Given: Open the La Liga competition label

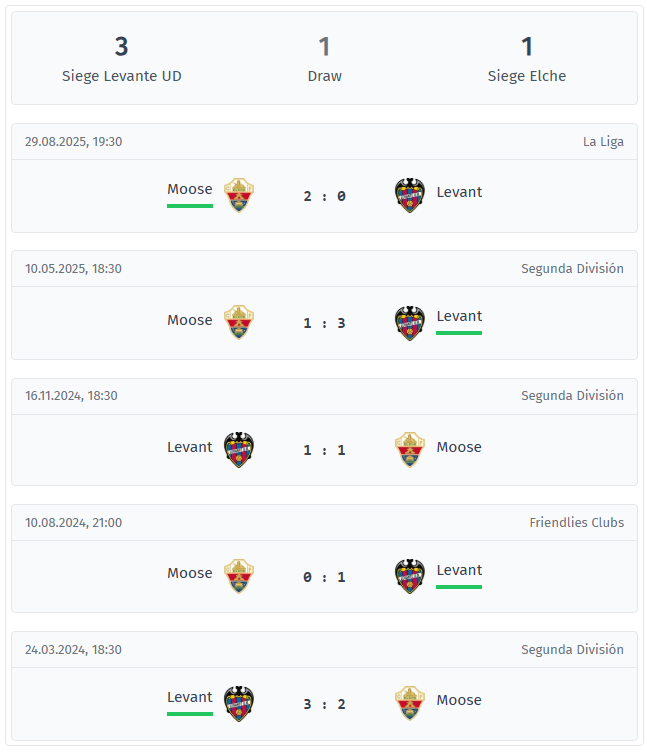Looking at the screenshot, I should click(x=603, y=141).
